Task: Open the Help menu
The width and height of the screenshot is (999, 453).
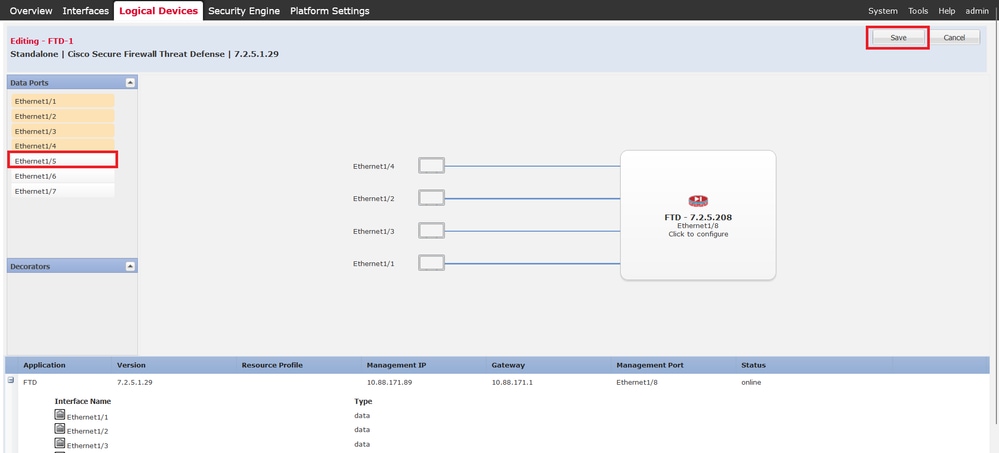Action: pos(947,11)
